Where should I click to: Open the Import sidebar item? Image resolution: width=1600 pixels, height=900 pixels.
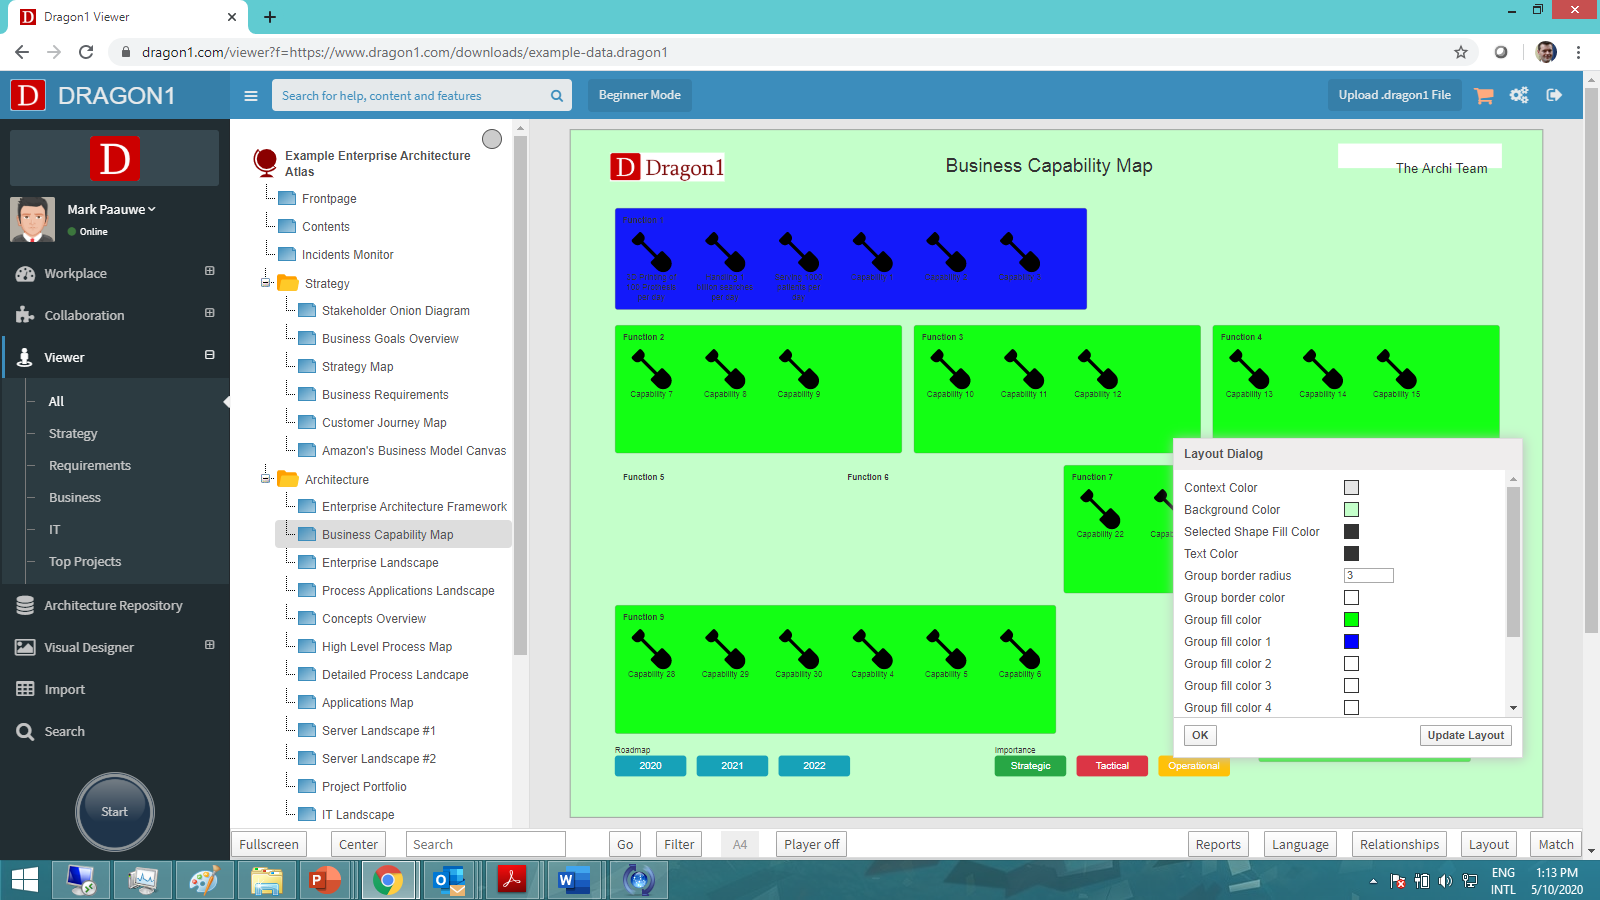point(64,689)
